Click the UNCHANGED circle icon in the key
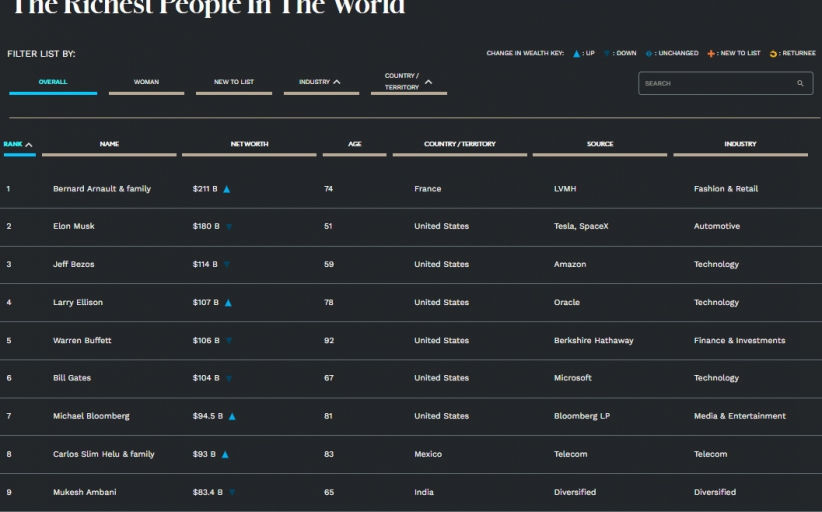Screen dimensions: 822x512 click(648, 53)
